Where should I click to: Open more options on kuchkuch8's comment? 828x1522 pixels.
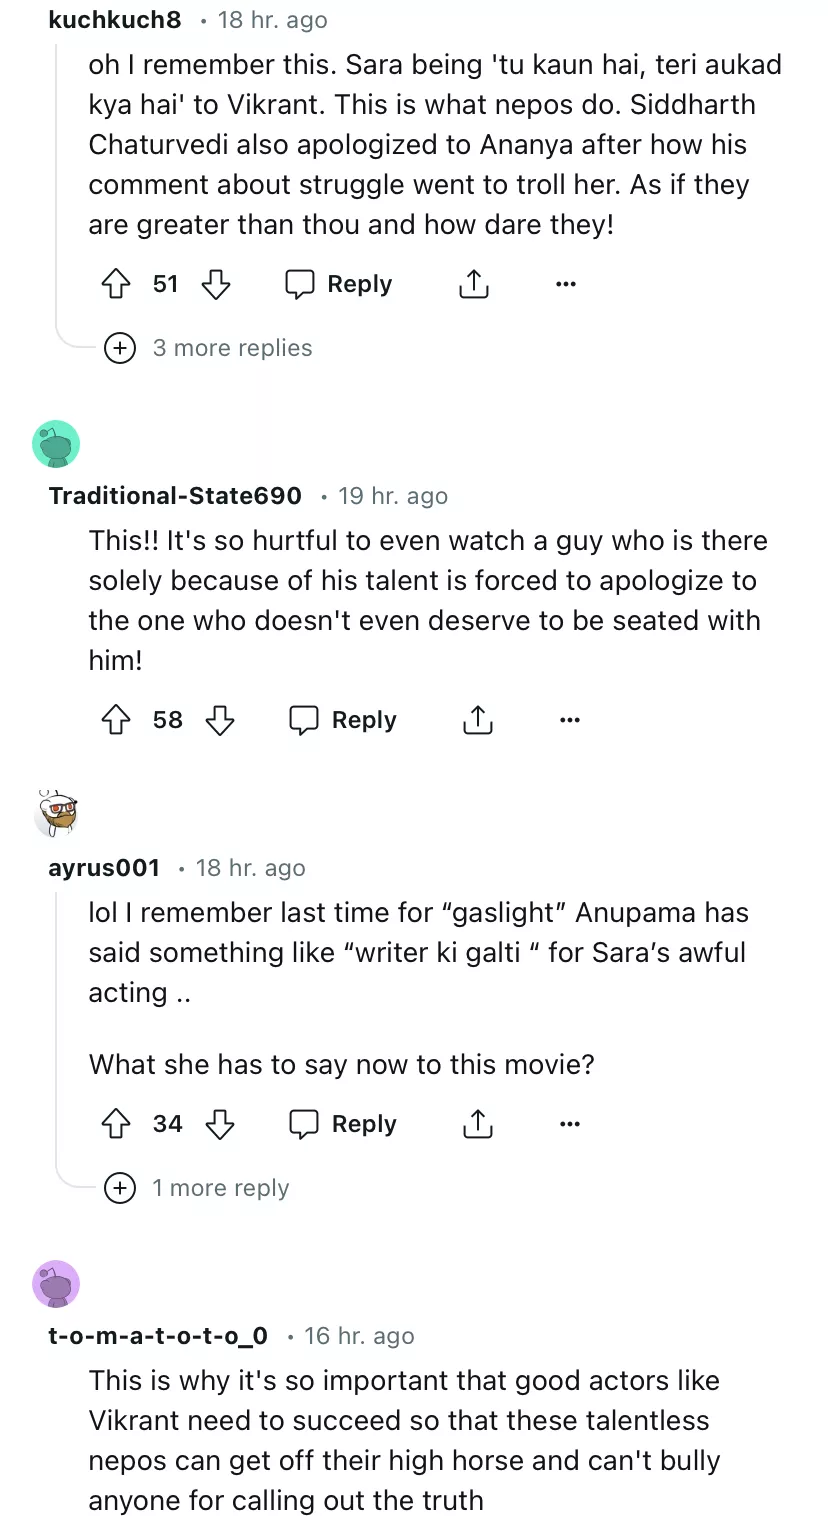tap(566, 285)
